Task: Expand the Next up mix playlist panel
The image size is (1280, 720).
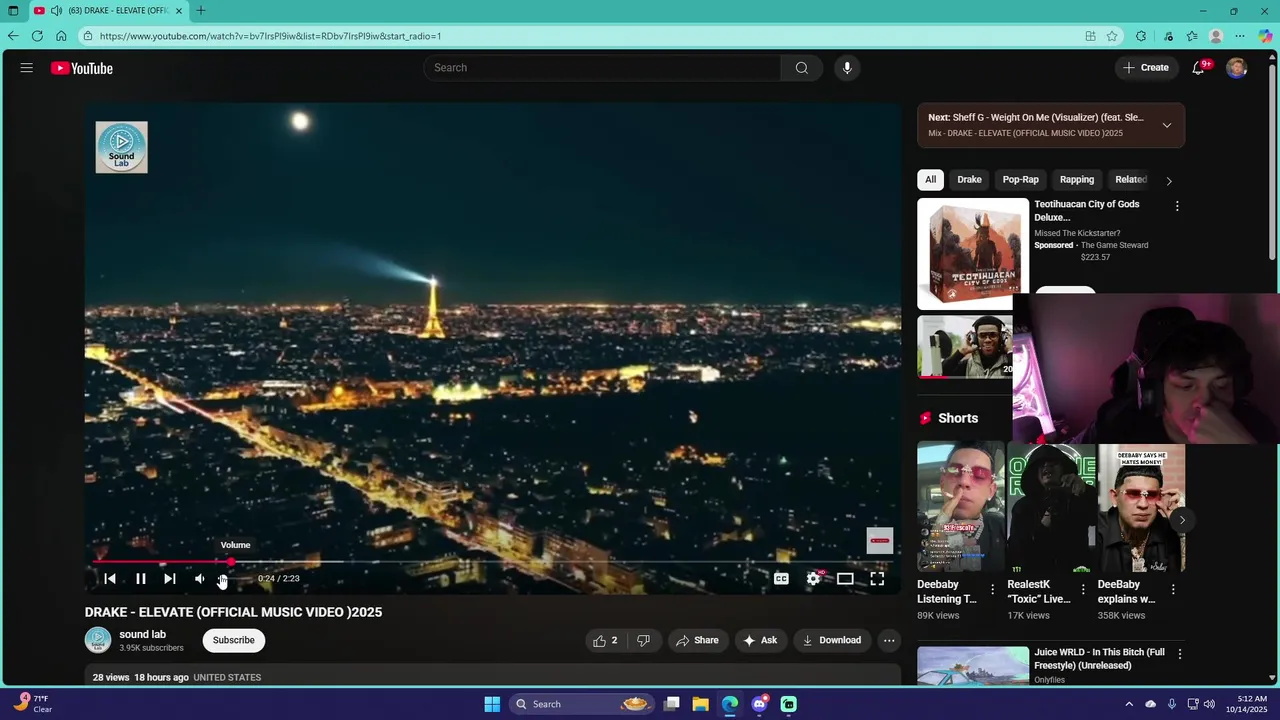Action: point(1166,125)
